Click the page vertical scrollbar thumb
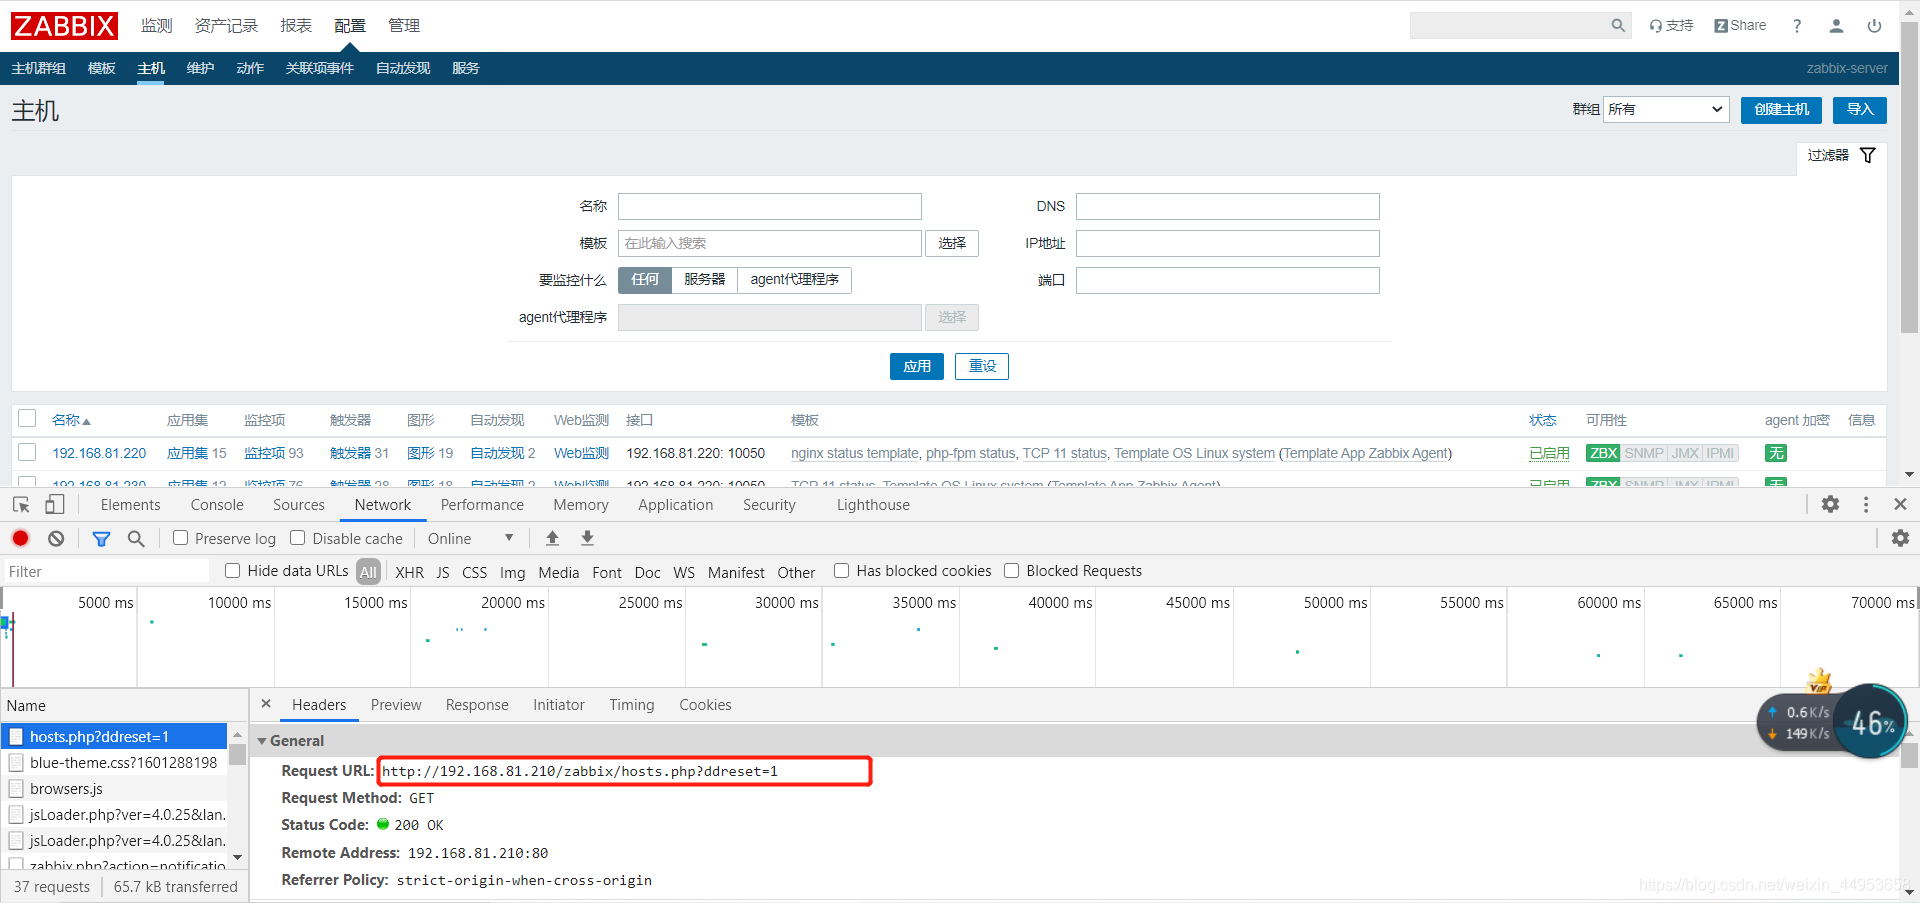Image resolution: width=1920 pixels, height=903 pixels. [1909, 177]
